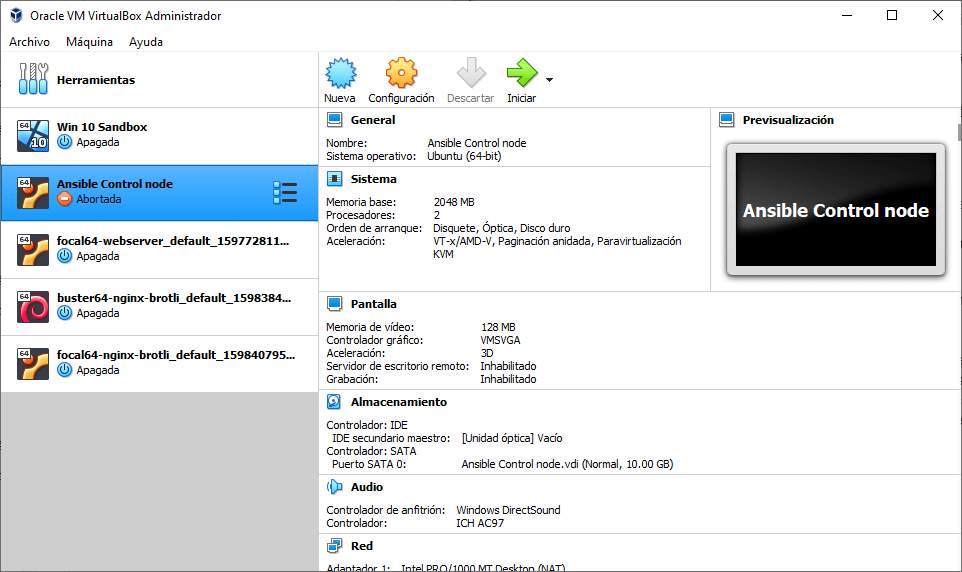Select focal64-webserver VM icon
The height and width of the screenshot is (572, 962).
[33, 250]
